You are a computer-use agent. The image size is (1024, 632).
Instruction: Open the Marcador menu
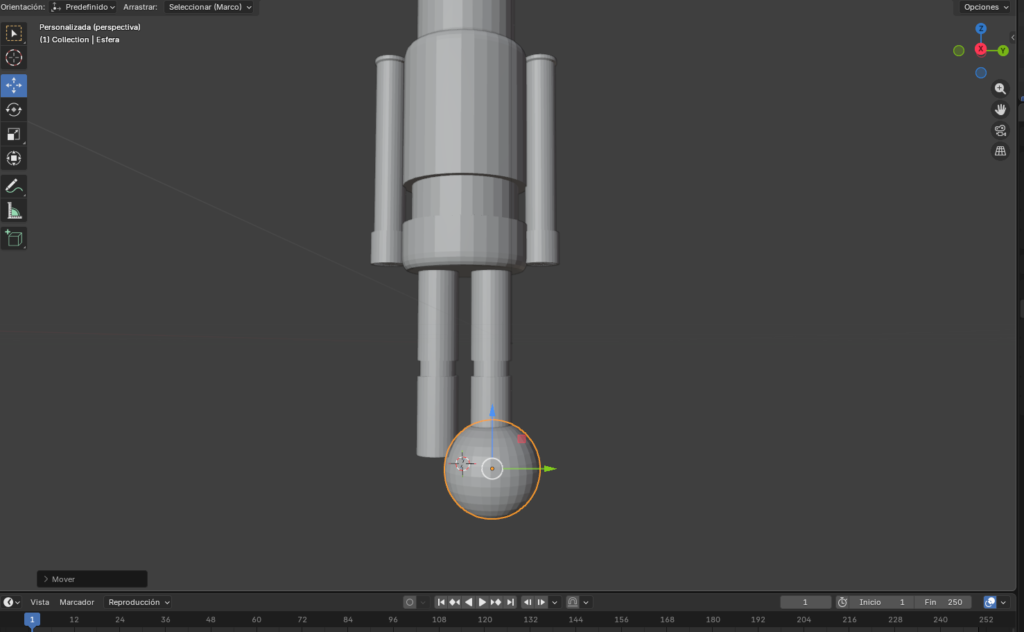77,602
